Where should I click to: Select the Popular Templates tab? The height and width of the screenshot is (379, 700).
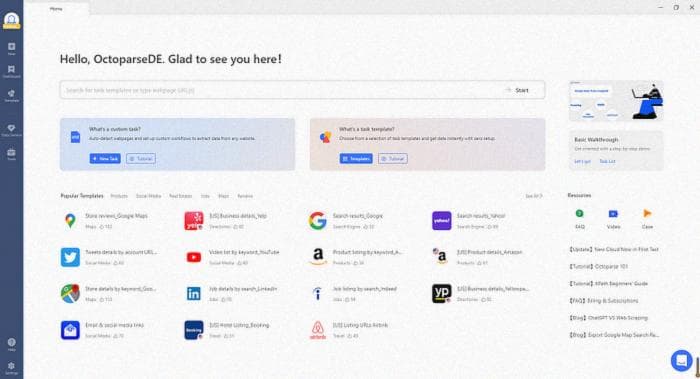82,196
